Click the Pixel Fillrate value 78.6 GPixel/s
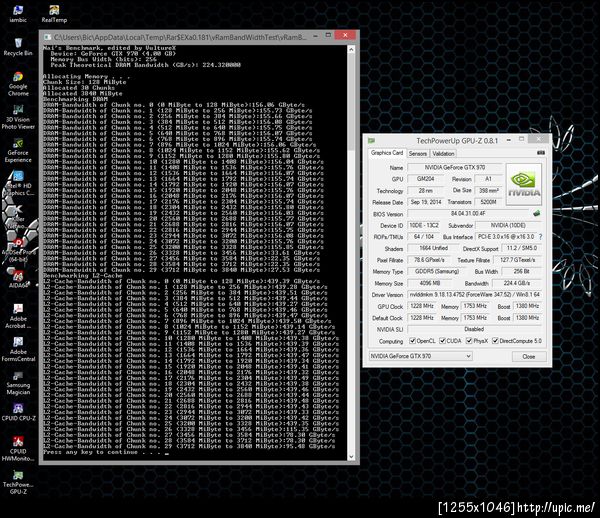The height and width of the screenshot is (518, 600). (x=430, y=260)
